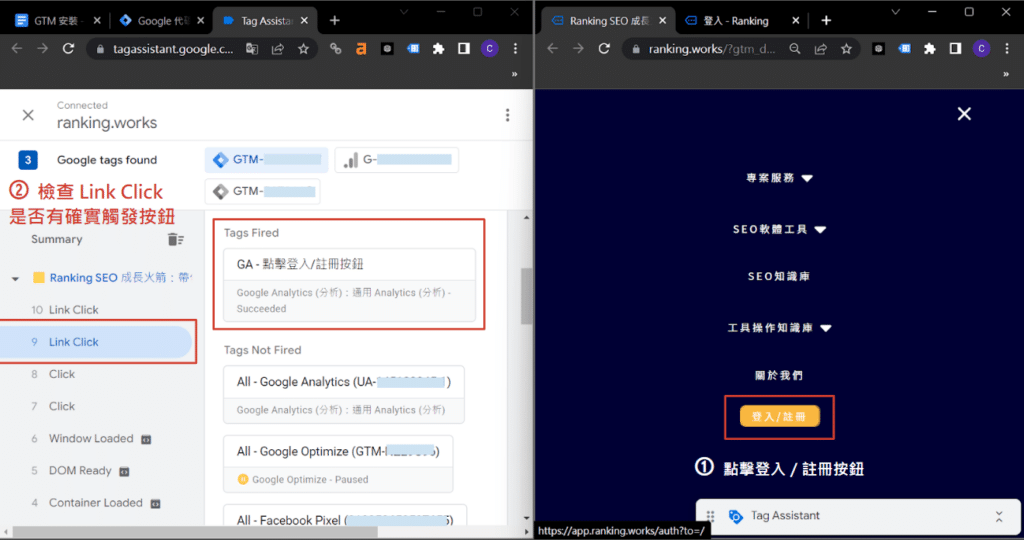The height and width of the screenshot is (540, 1024).
Task: Bookmark the ranking.works page with the star
Action: [x=846, y=48]
